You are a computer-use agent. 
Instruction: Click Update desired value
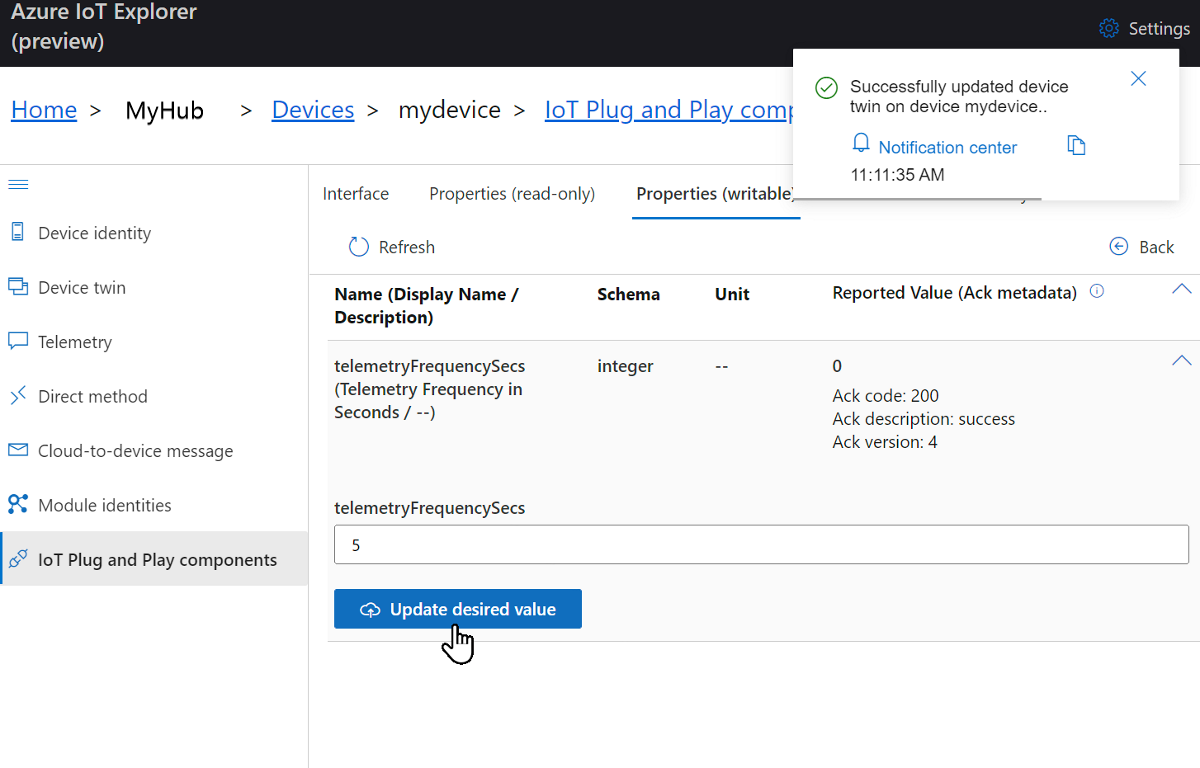(x=457, y=608)
